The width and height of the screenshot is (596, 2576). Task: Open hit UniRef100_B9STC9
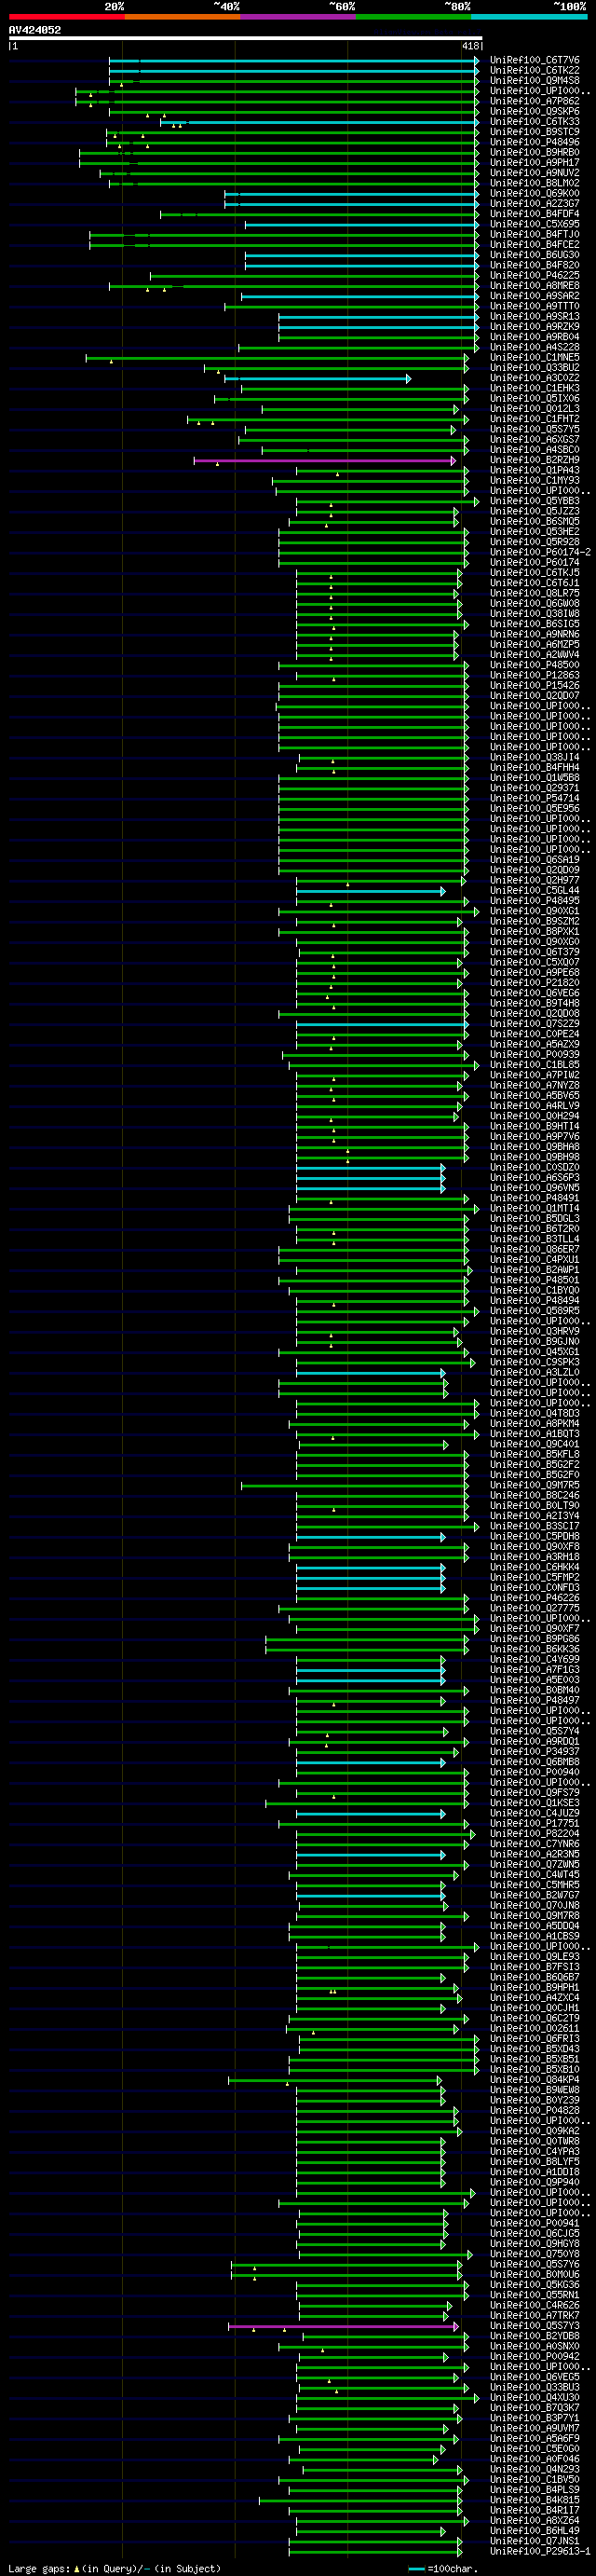click(534, 132)
